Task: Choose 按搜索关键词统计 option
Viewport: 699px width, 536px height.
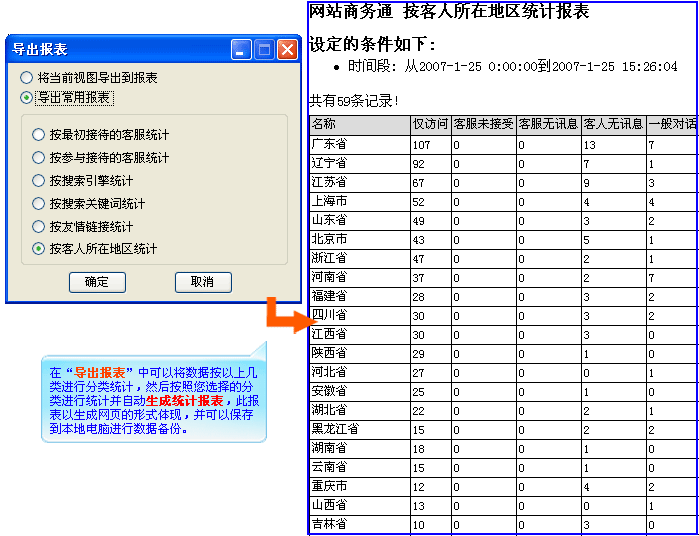Action: click(39, 203)
